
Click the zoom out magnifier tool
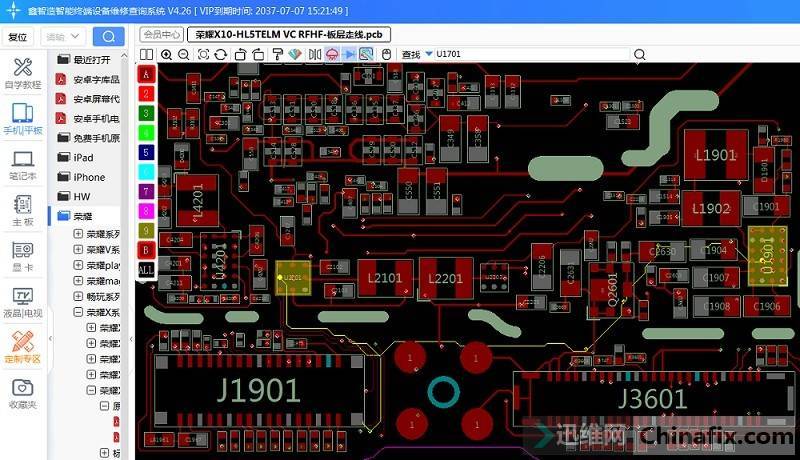(x=184, y=54)
